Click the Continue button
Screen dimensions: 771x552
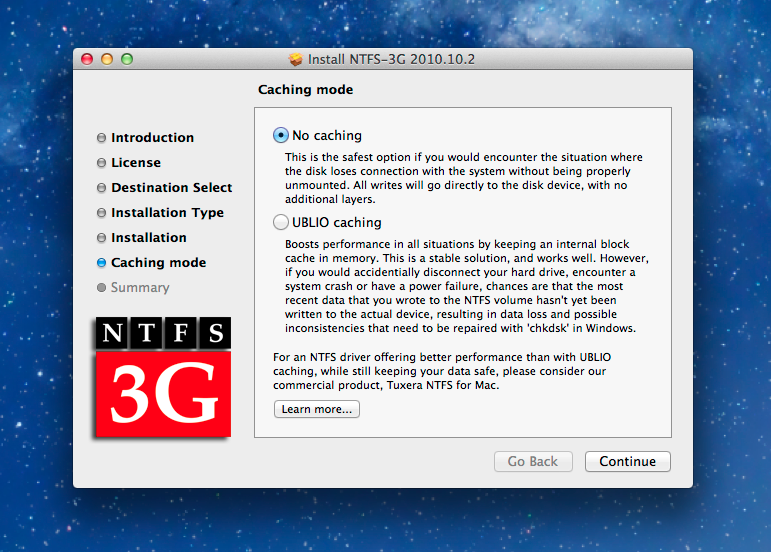tap(627, 462)
